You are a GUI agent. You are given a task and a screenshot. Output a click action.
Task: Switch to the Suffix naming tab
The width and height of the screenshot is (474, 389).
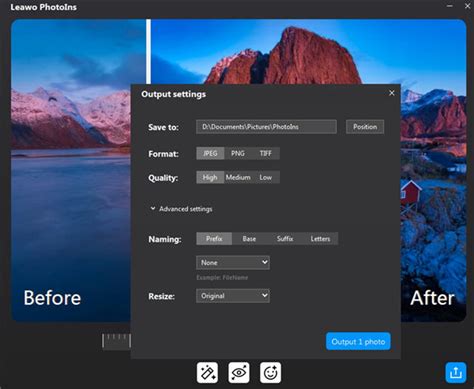click(285, 239)
